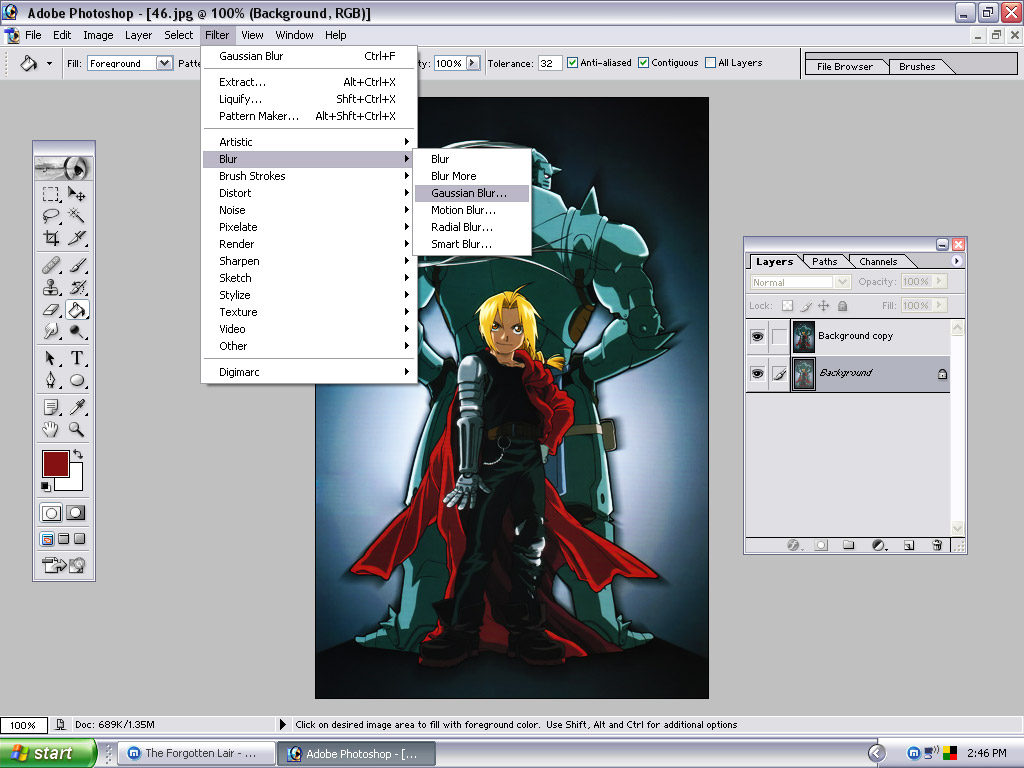The height and width of the screenshot is (768, 1024).
Task: Delete layer with trash icon
Action: 936,545
